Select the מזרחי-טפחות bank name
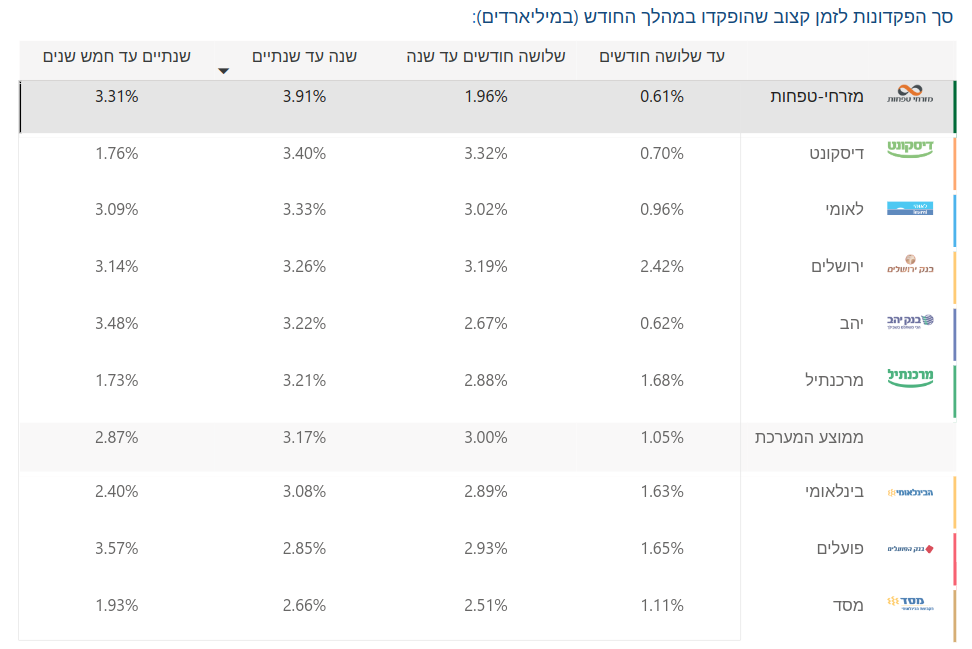This screenshot has width=972, height=649. (809, 97)
